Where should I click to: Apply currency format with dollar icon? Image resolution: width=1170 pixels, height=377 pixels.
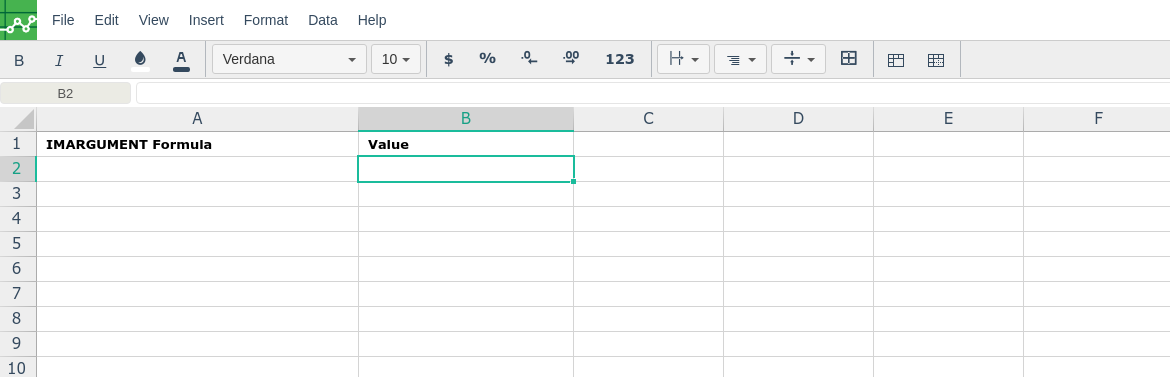click(448, 60)
